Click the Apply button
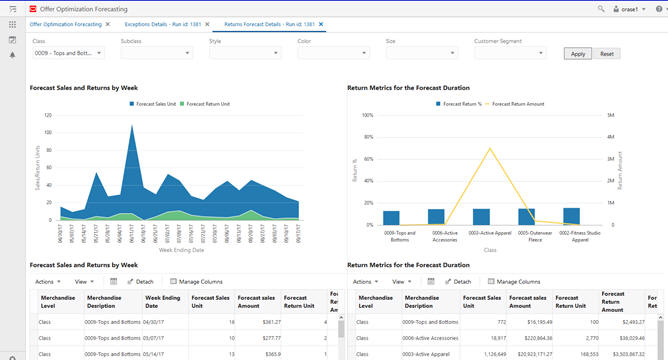 (x=578, y=54)
